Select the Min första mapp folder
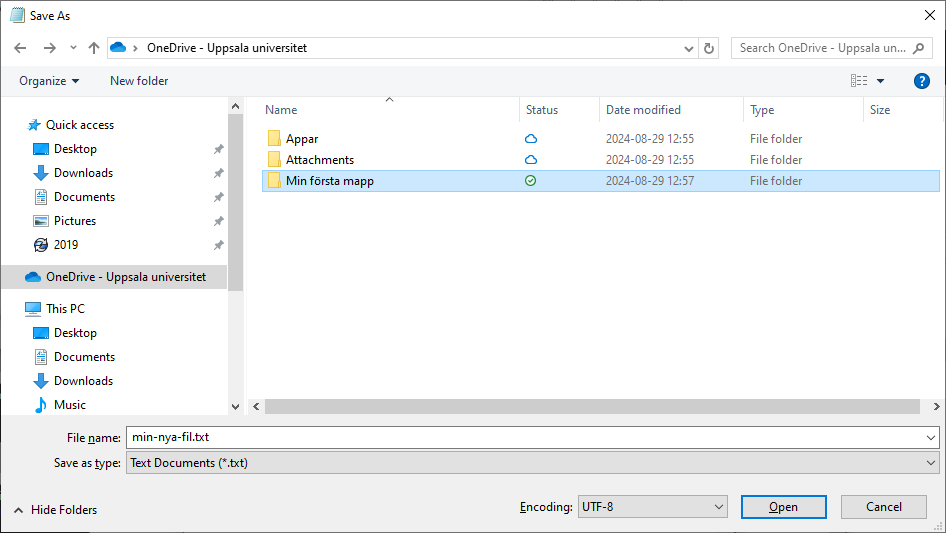 point(600,181)
